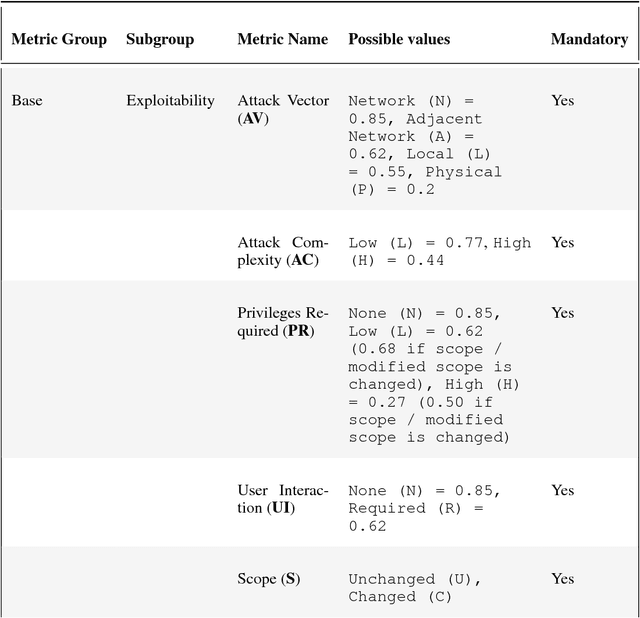
Task: Select the Privileges Required (PR) metric name
Action: tap(282, 322)
